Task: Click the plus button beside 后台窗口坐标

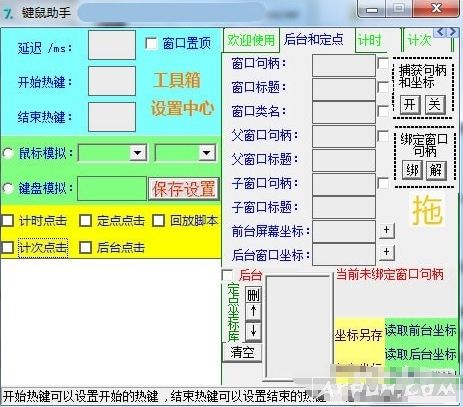Action: (386, 252)
